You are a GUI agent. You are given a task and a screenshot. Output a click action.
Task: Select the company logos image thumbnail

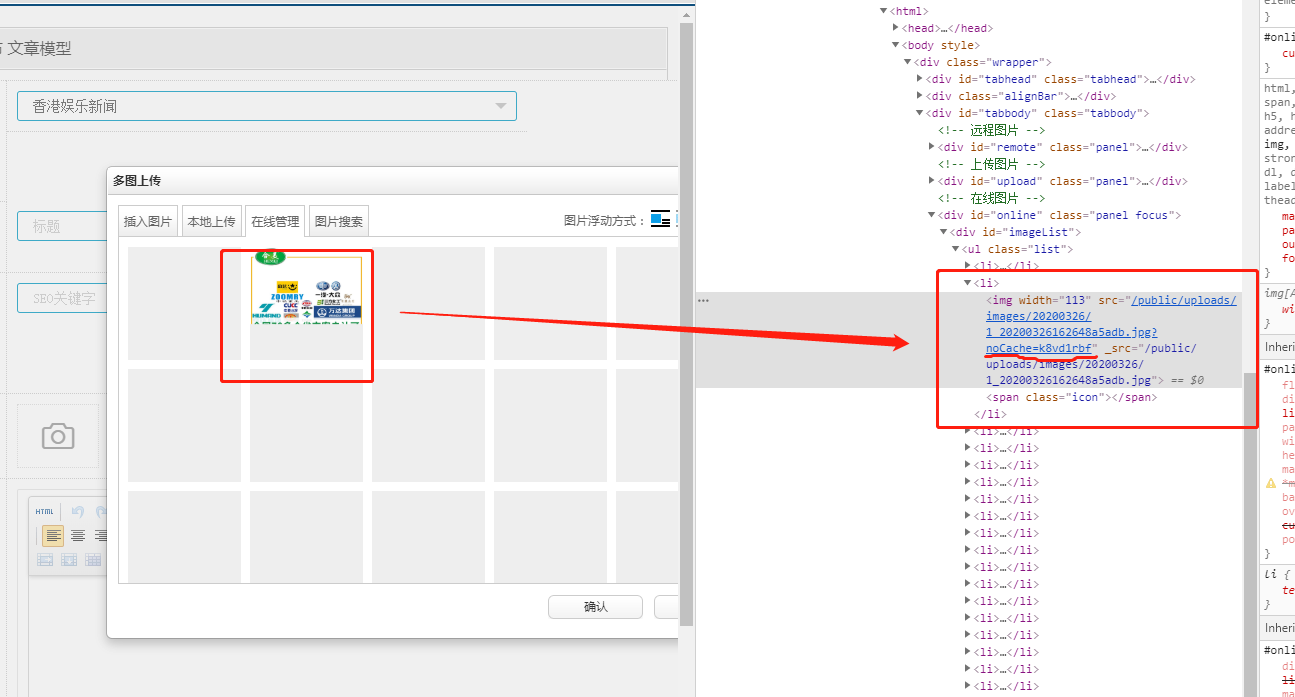pos(306,290)
